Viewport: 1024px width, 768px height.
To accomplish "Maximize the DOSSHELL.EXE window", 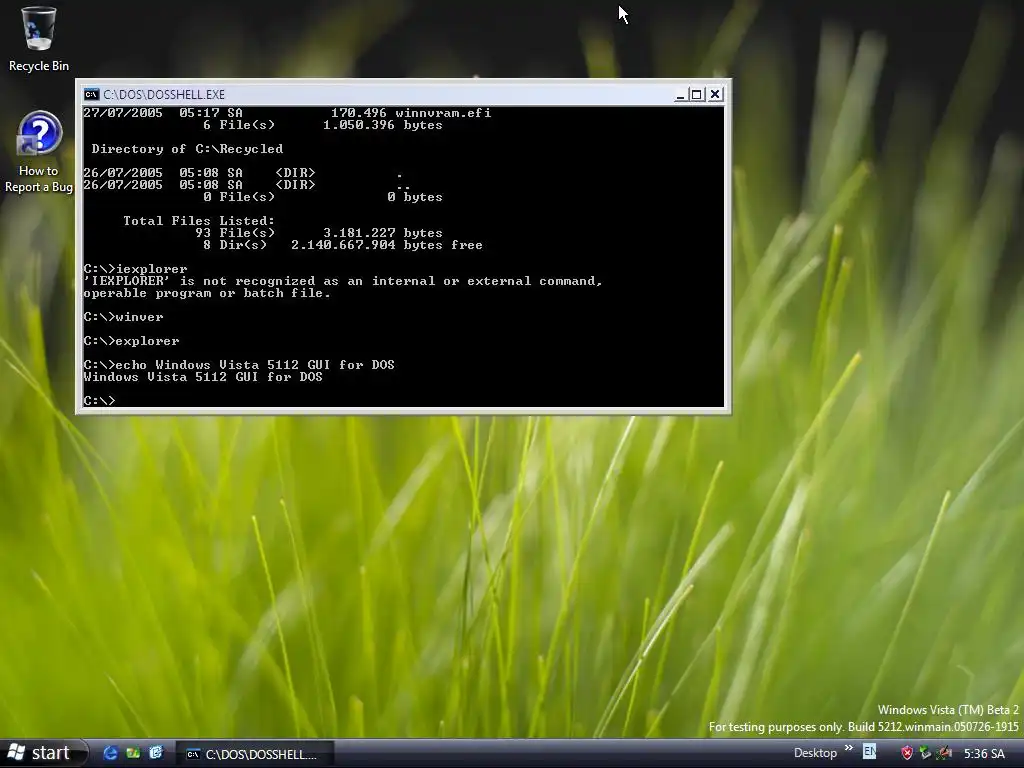I will click(x=697, y=95).
